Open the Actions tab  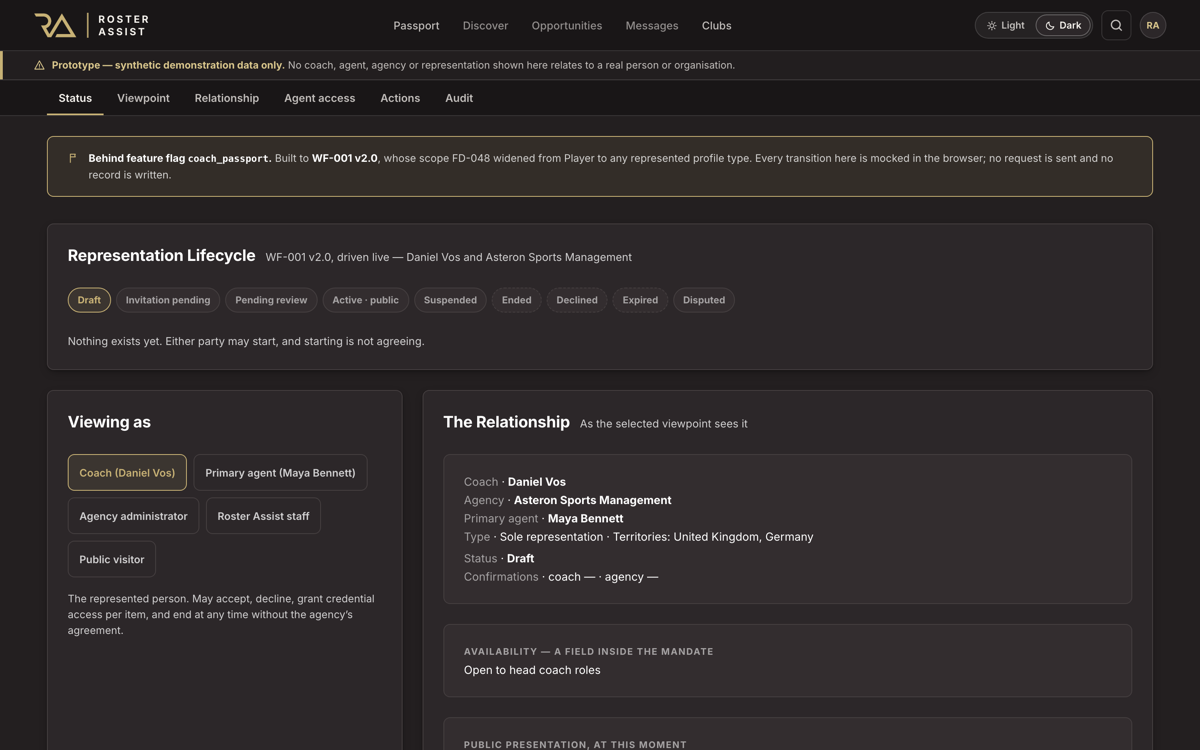click(400, 98)
